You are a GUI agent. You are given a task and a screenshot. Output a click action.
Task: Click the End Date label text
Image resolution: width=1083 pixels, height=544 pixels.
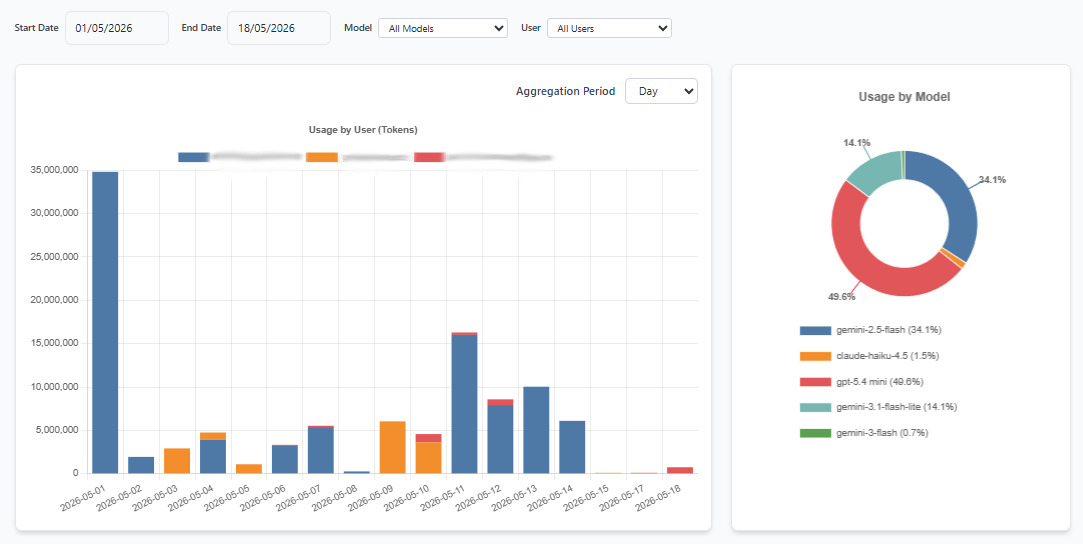coord(201,28)
